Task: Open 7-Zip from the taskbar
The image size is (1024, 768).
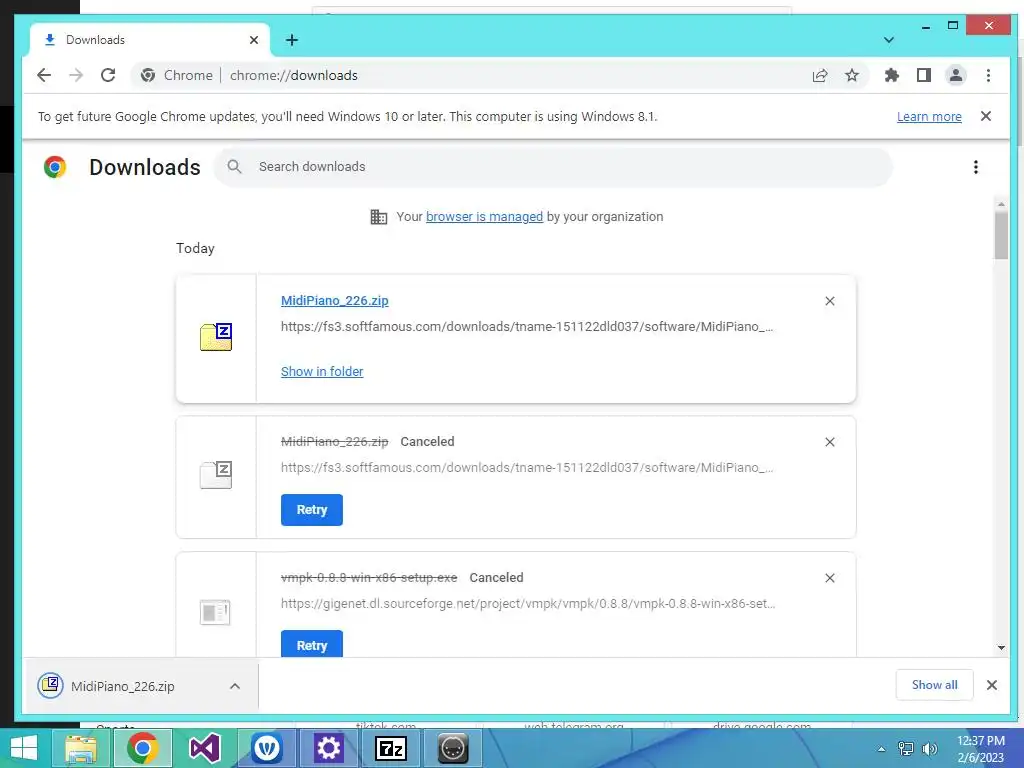Action: pyautogui.click(x=391, y=748)
